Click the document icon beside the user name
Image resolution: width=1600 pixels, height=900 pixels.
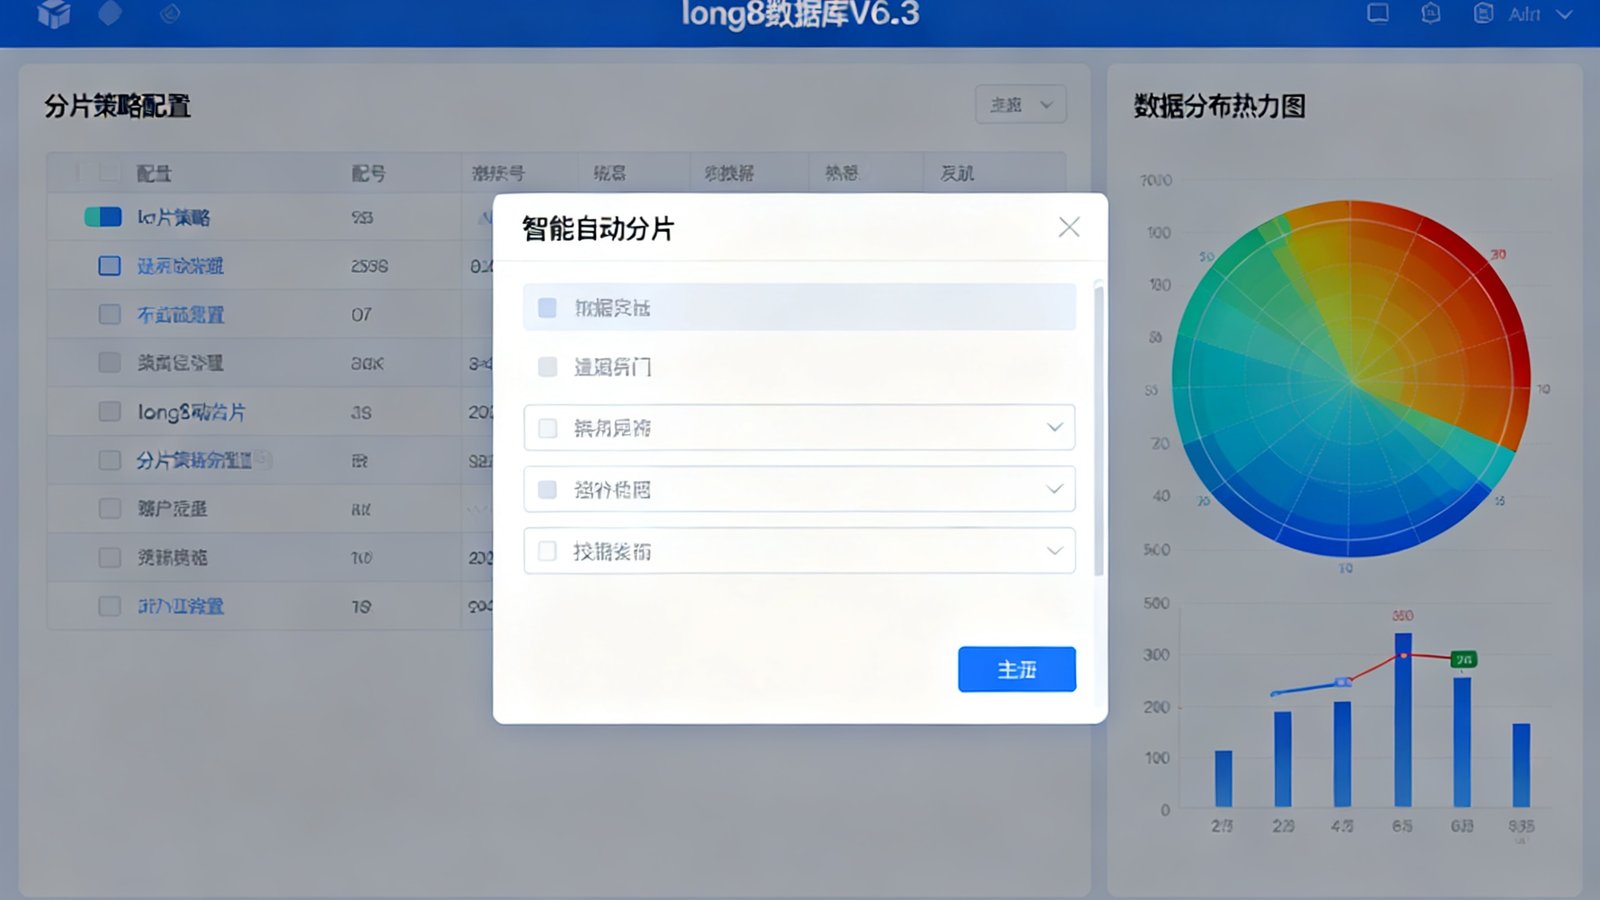coord(1484,13)
